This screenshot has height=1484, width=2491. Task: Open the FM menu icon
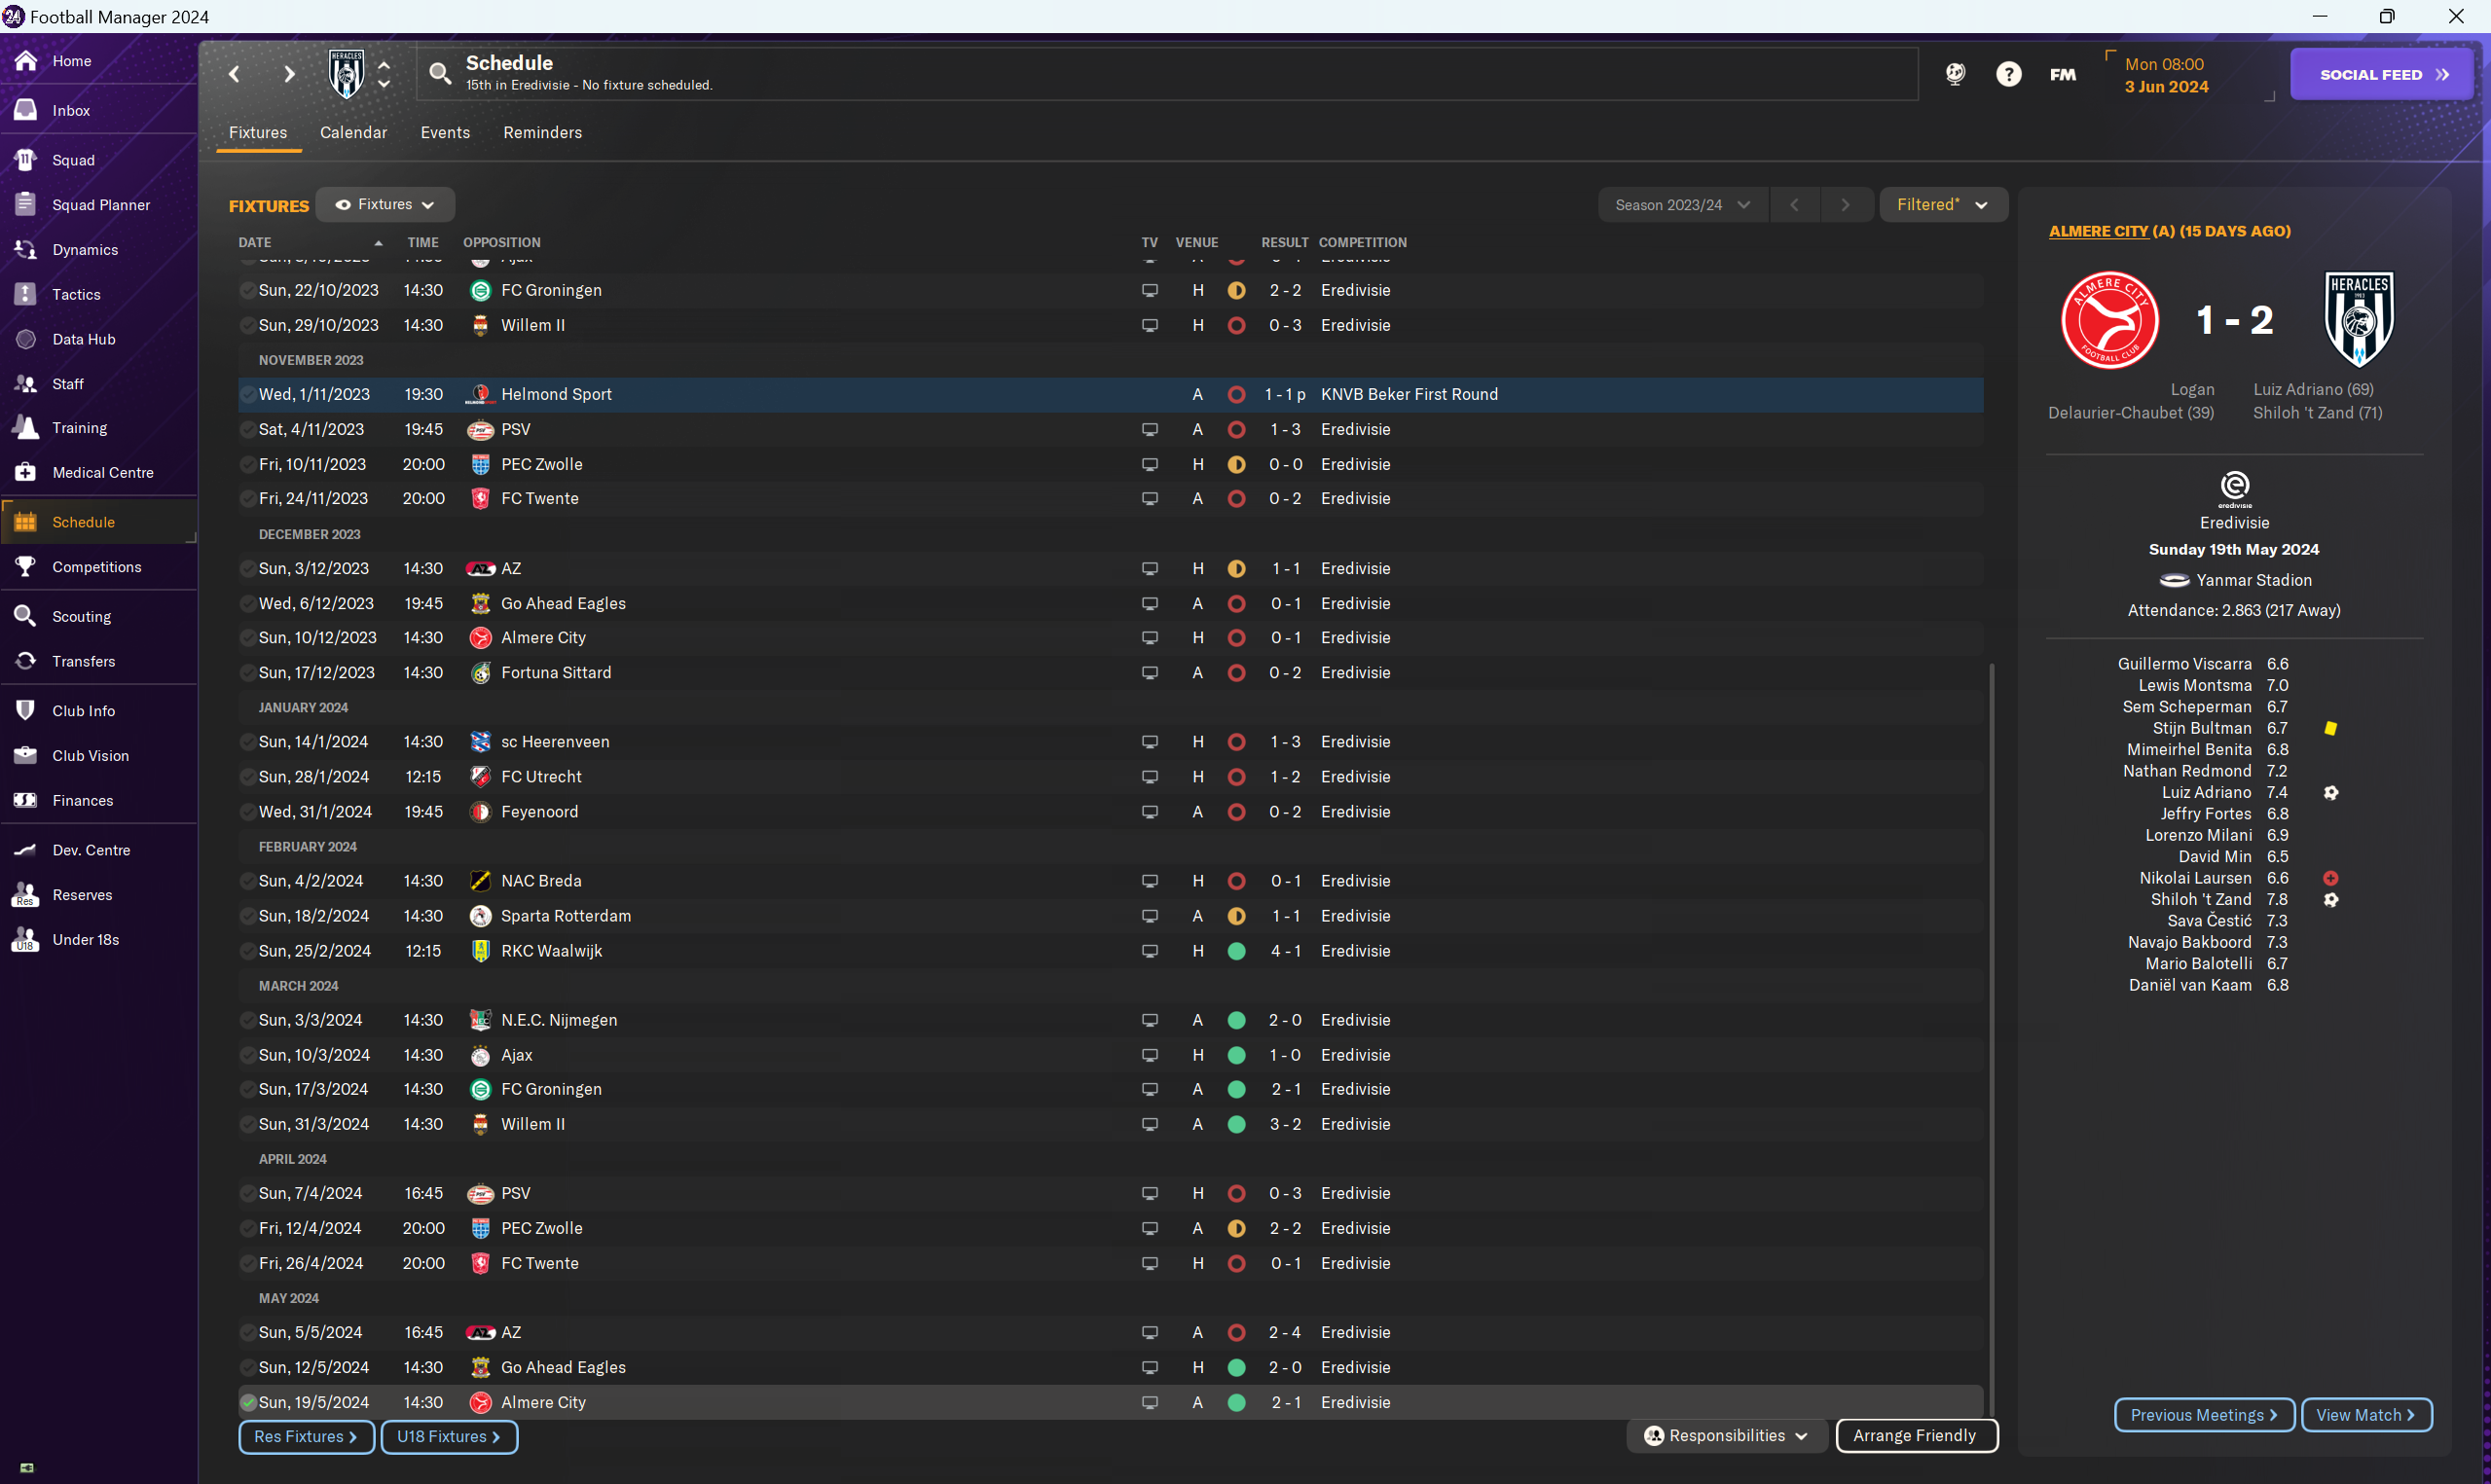pyautogui.click(x=2062, y=74)
